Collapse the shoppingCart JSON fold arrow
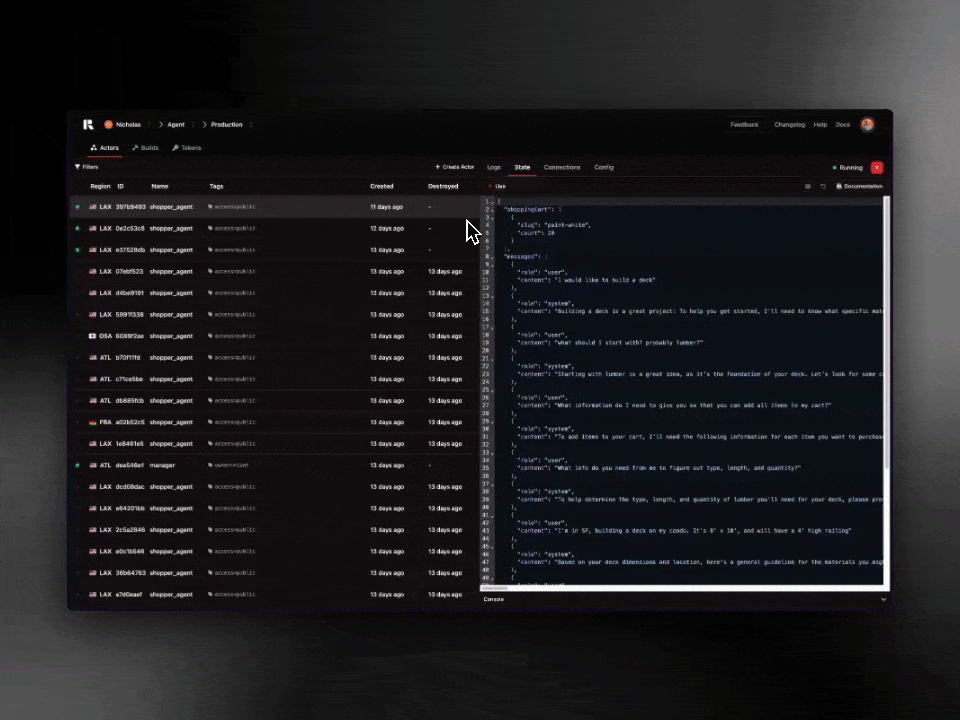 pos(492,209)
